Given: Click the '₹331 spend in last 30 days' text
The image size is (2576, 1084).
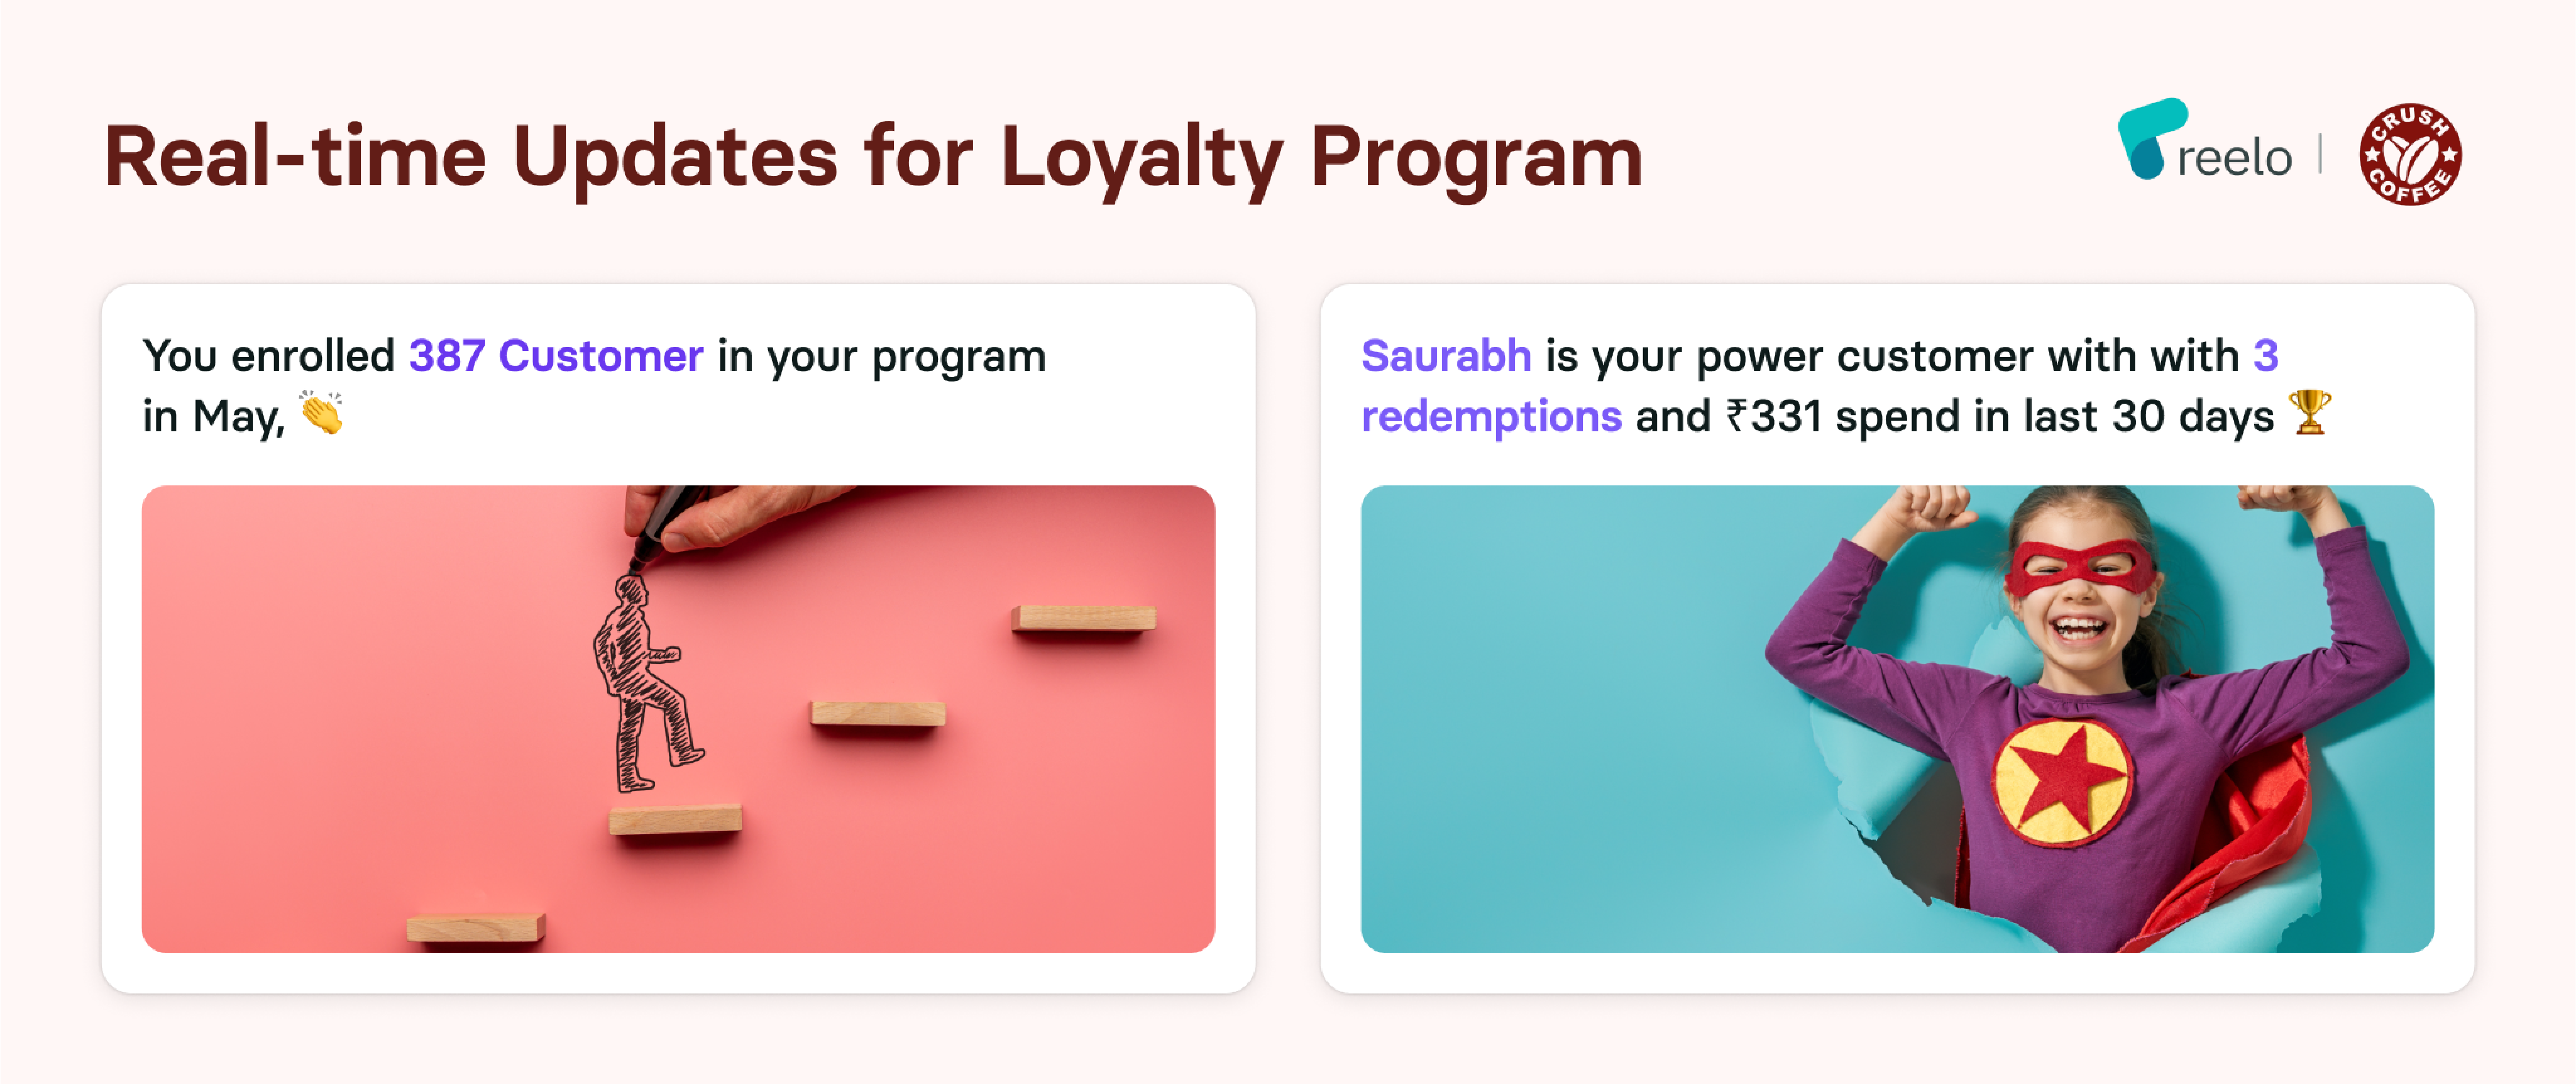Looking at the screenshot, I should [2000, 416].
